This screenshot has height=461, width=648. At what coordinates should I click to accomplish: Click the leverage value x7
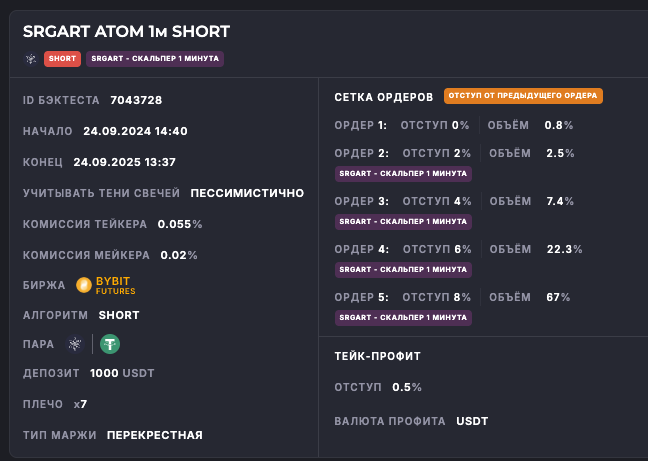pos(80,404)
